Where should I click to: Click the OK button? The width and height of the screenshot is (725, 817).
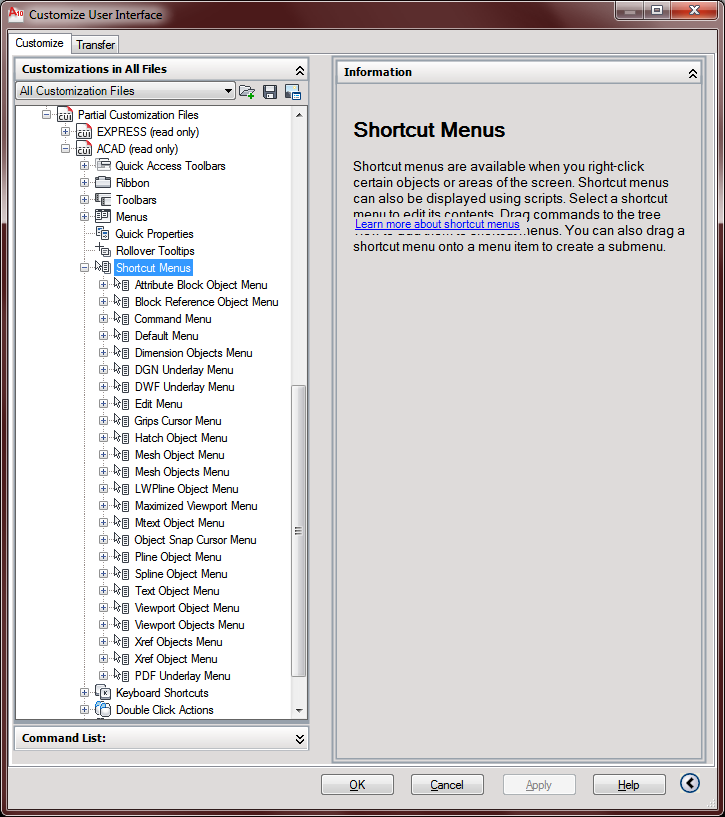point(357,785)
